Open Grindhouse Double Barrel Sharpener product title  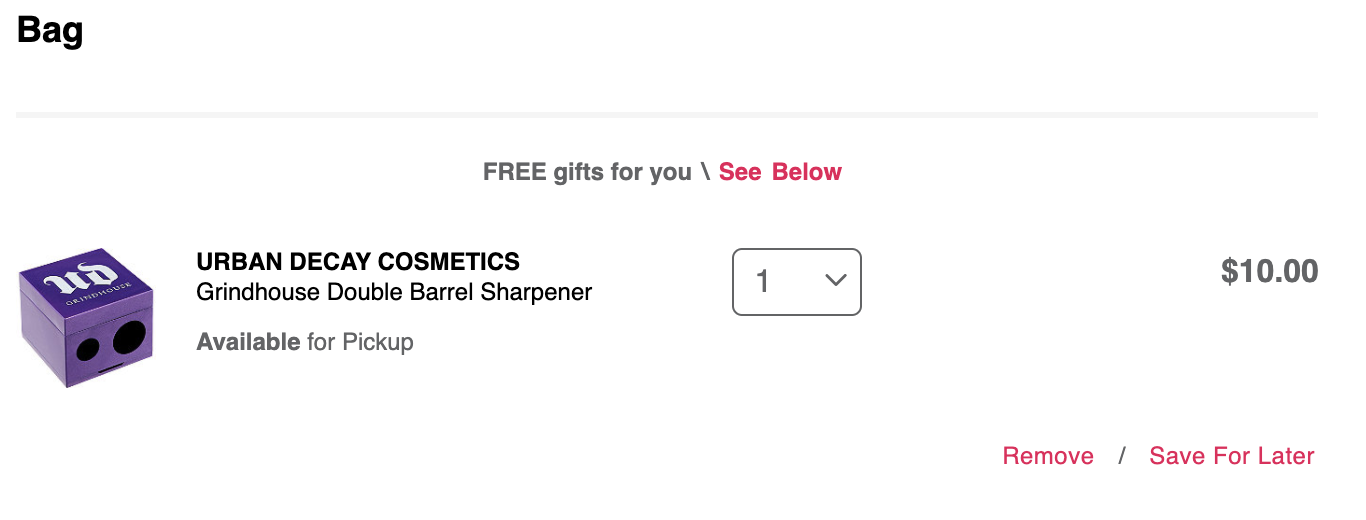394,293
